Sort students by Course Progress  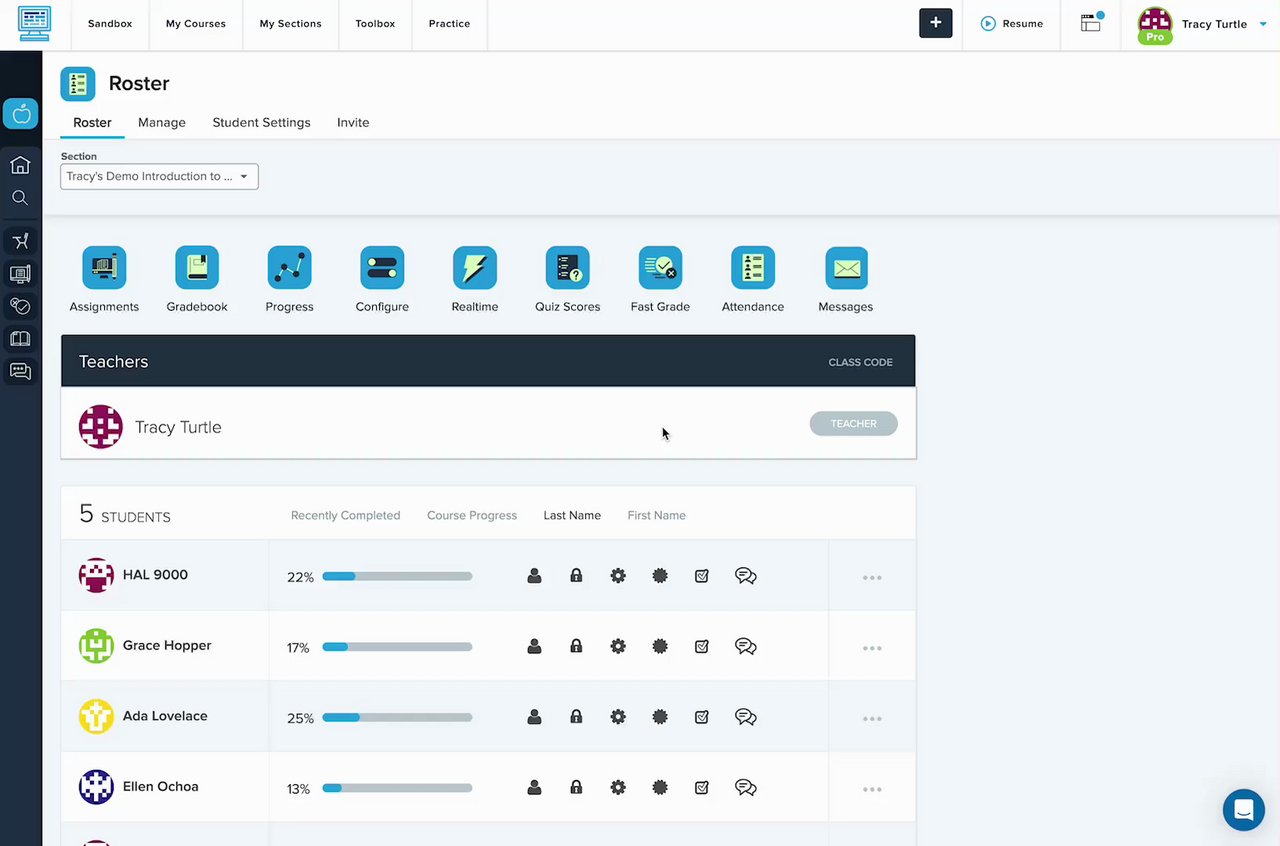[472, 515]
